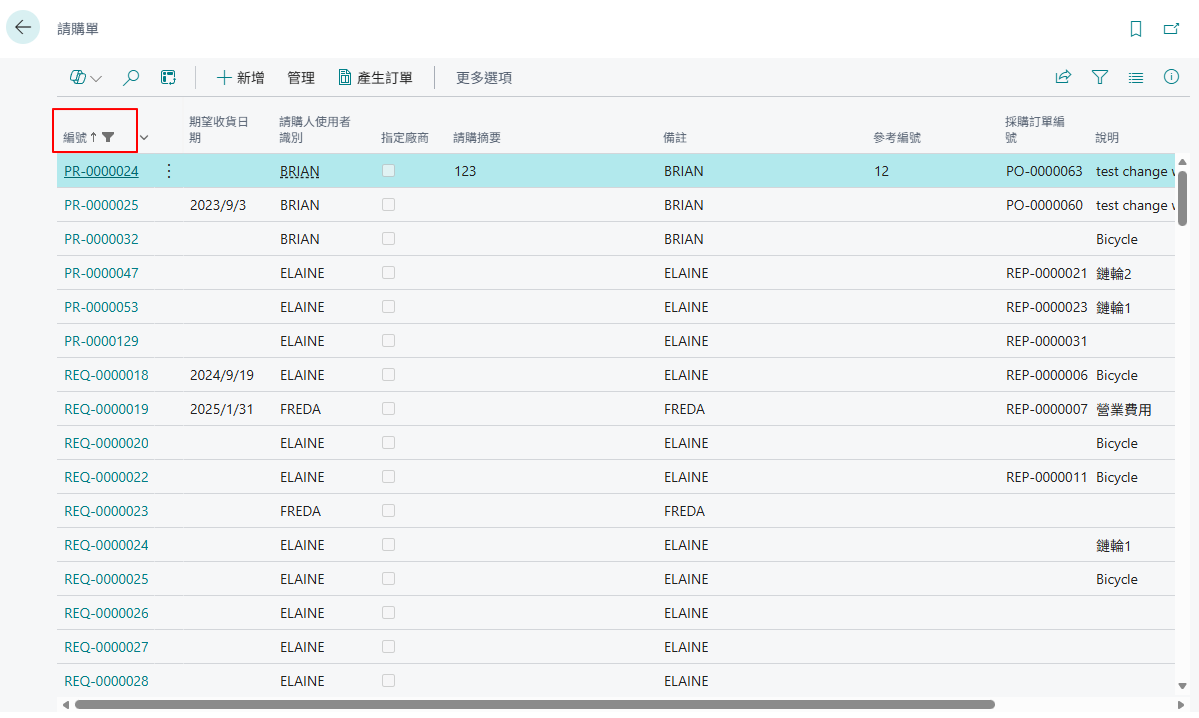Toggle 指定廠商 checkbox for REQ-0000027

pos(388,646)
